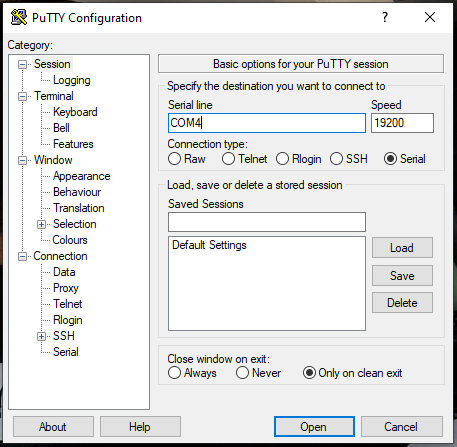Image resolution: width=457 pixels, height=447 pixels.
Task: Open the Selection category
Action: pyautogui.click(x=75, y=224)
